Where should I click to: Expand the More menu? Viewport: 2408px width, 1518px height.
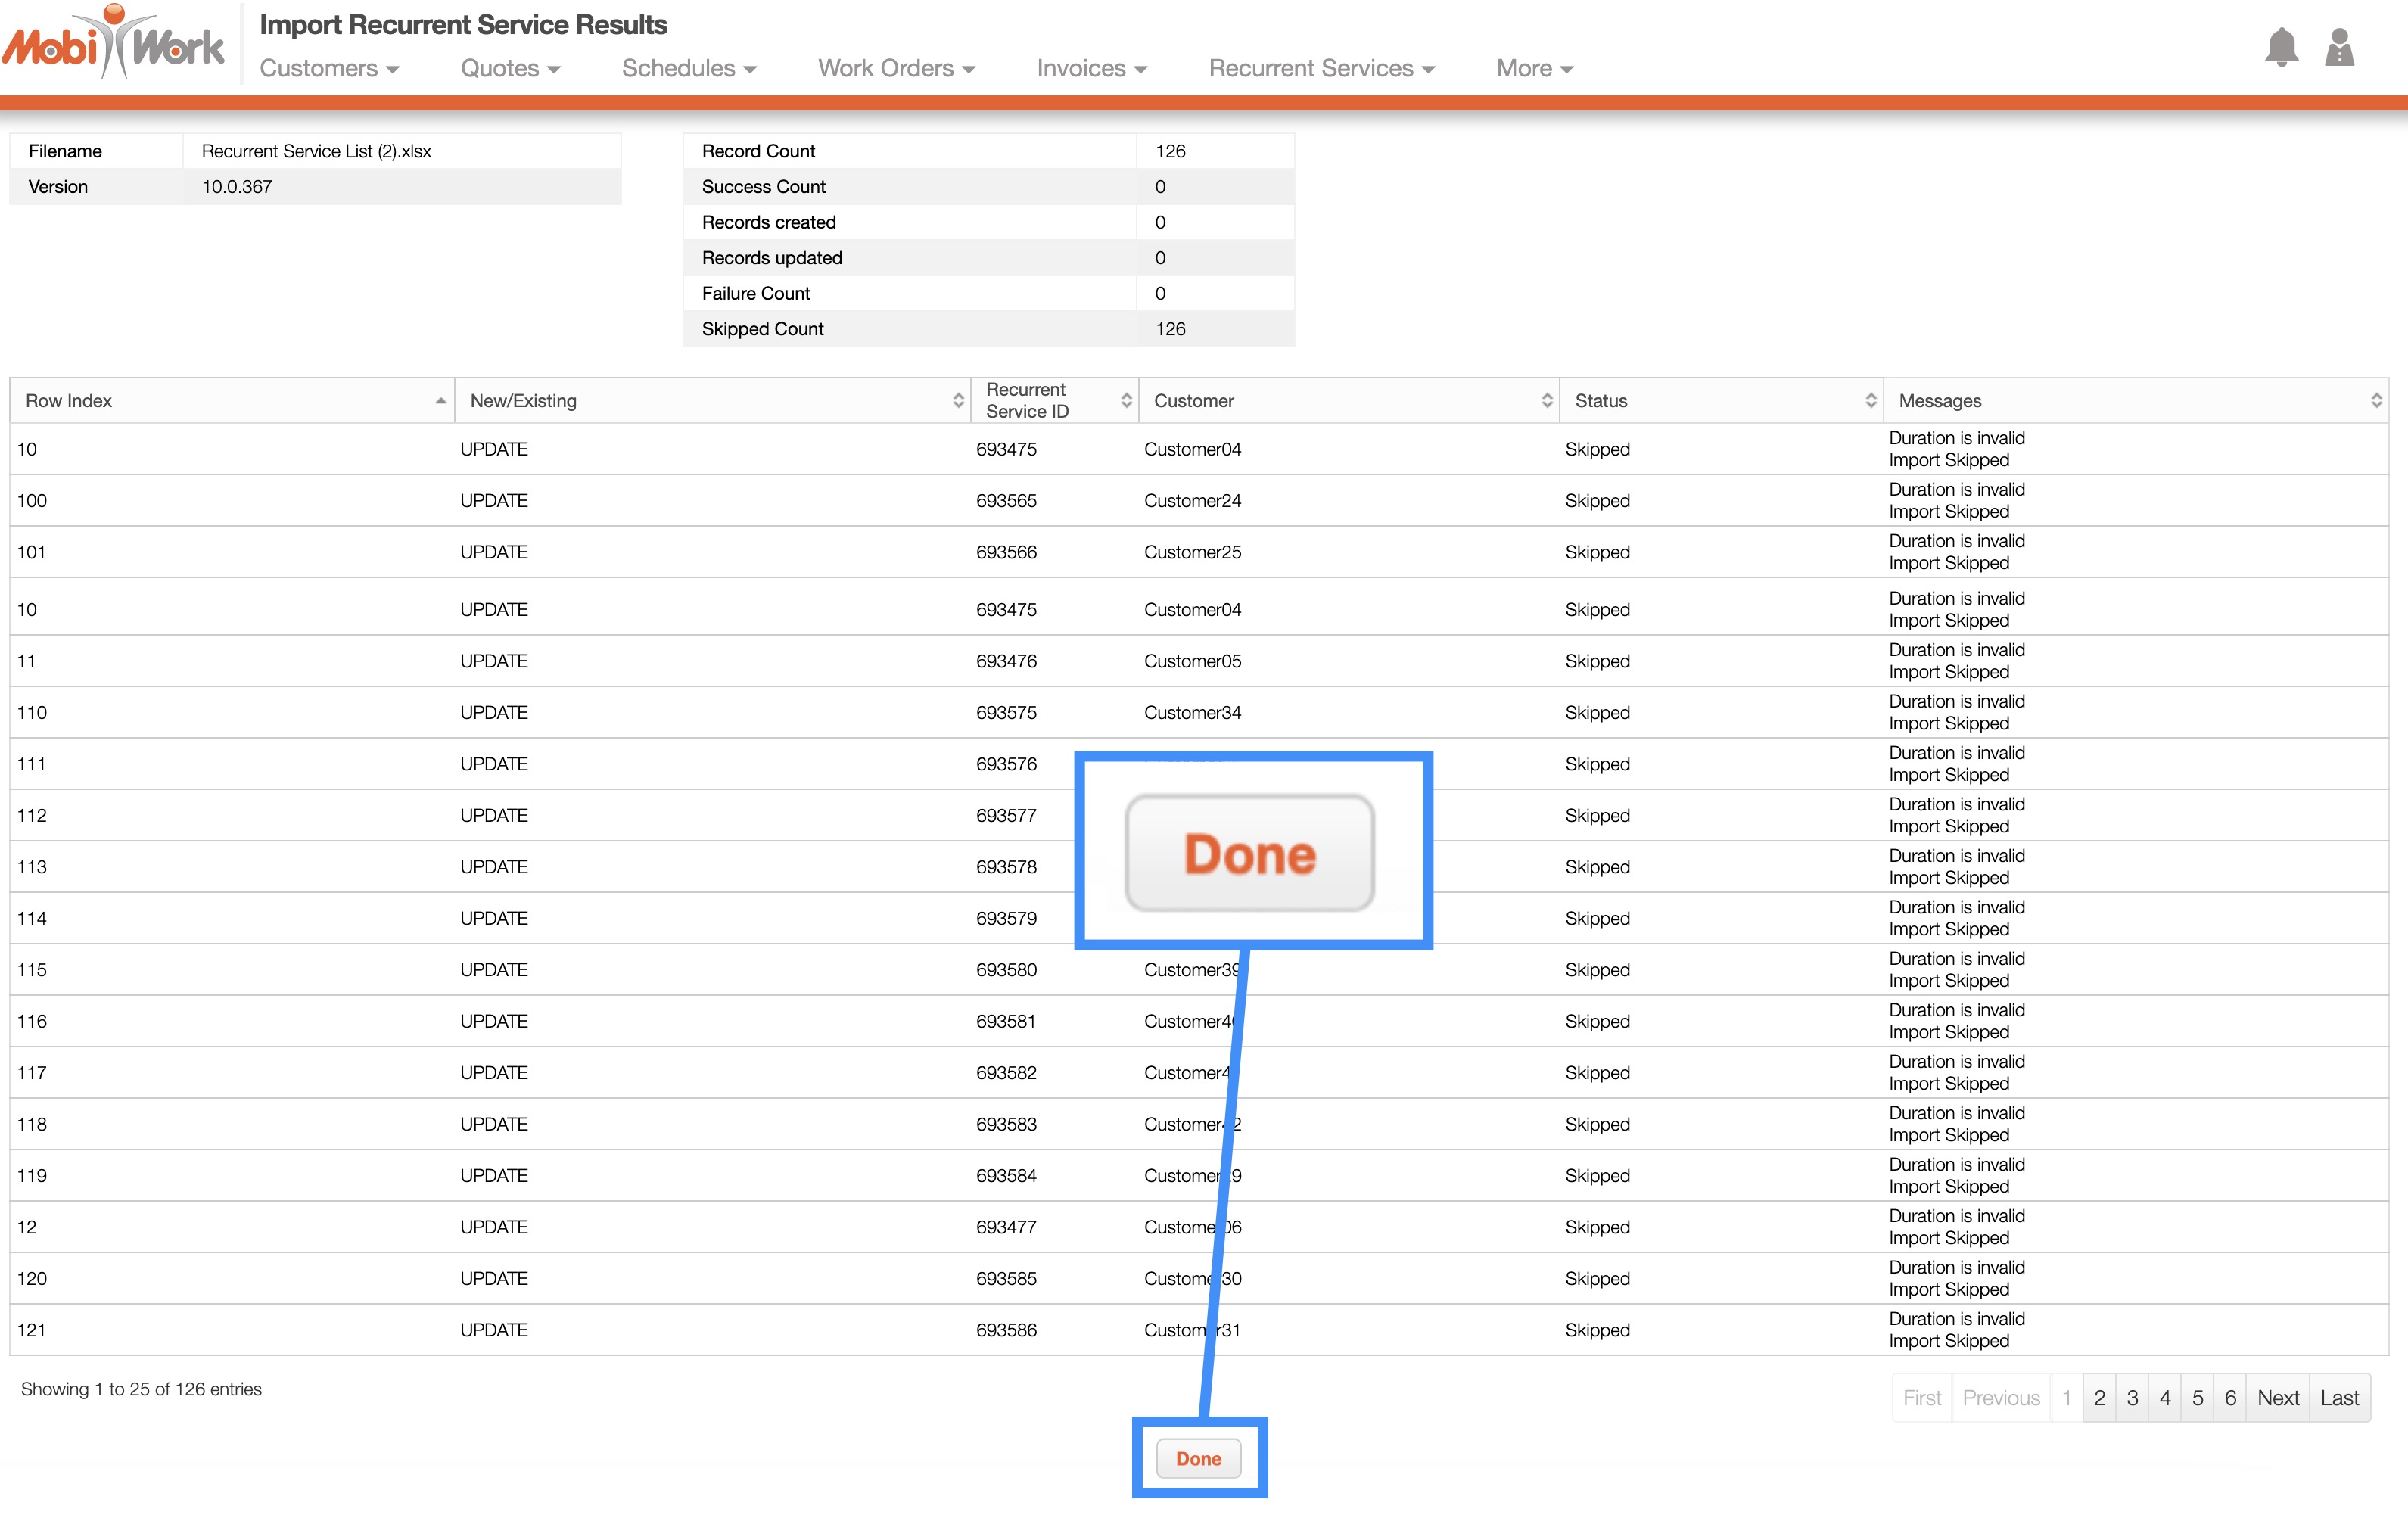(1534, 68)
